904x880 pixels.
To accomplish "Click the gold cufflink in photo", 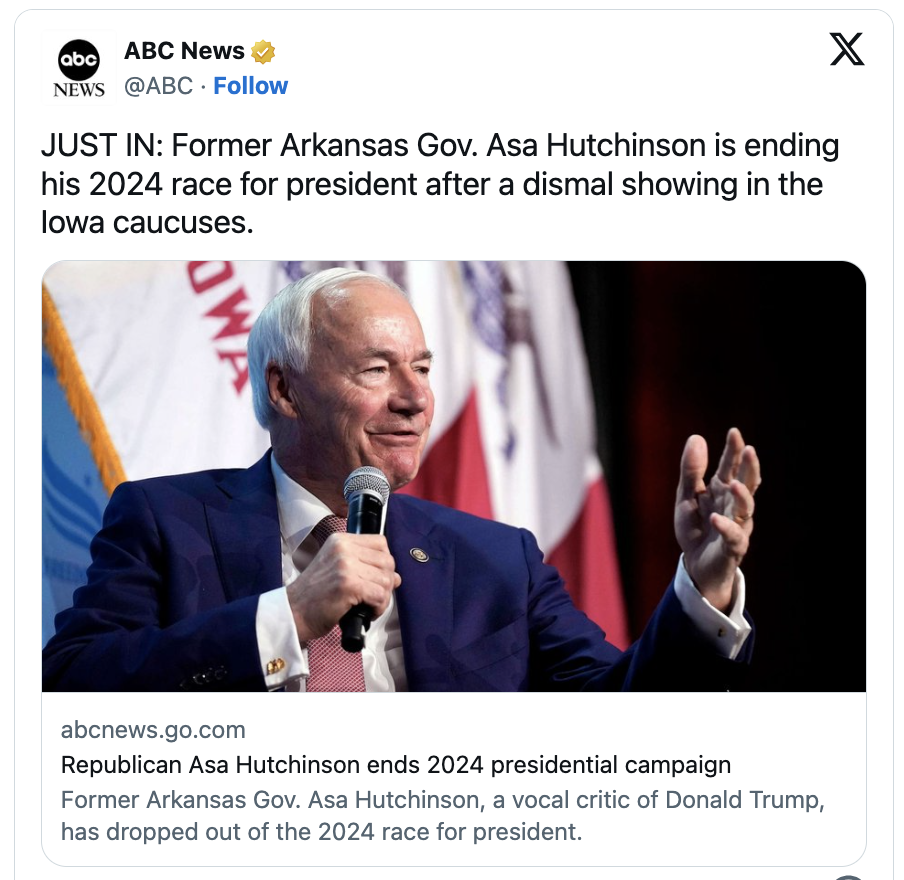I will point(275,666).
